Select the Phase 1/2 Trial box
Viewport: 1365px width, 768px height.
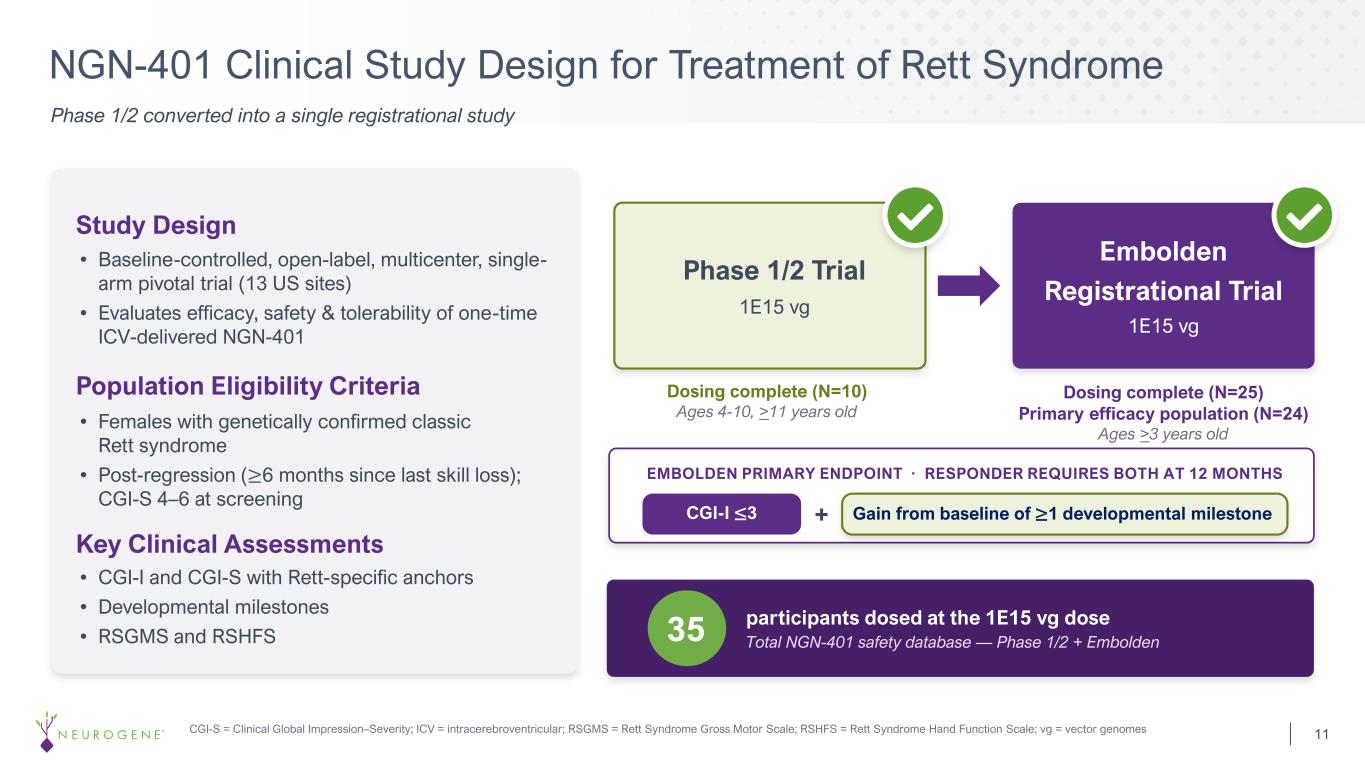pos(770,286)
